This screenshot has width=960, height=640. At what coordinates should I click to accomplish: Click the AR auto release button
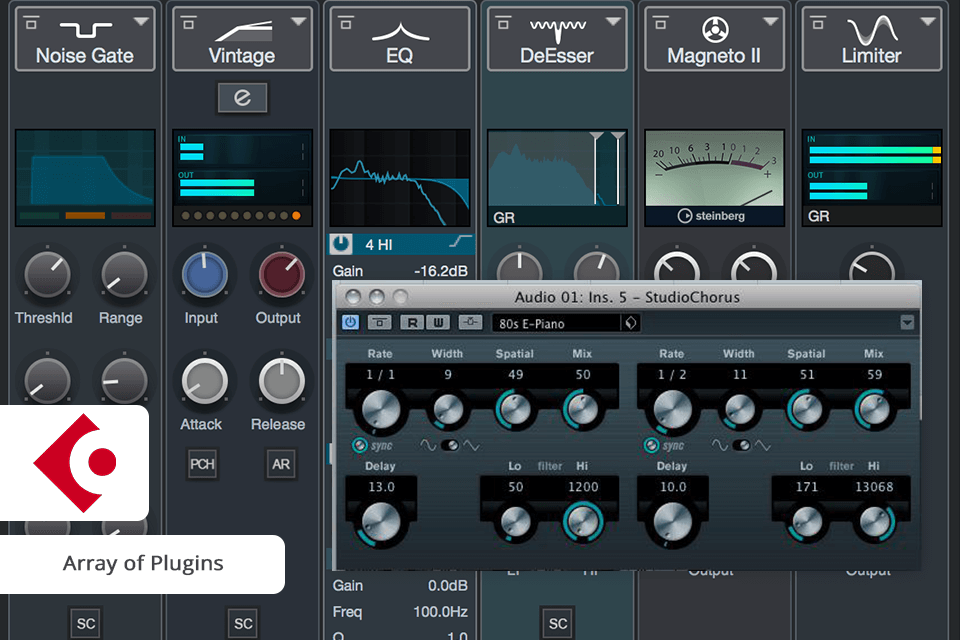(x=281, y=464)
